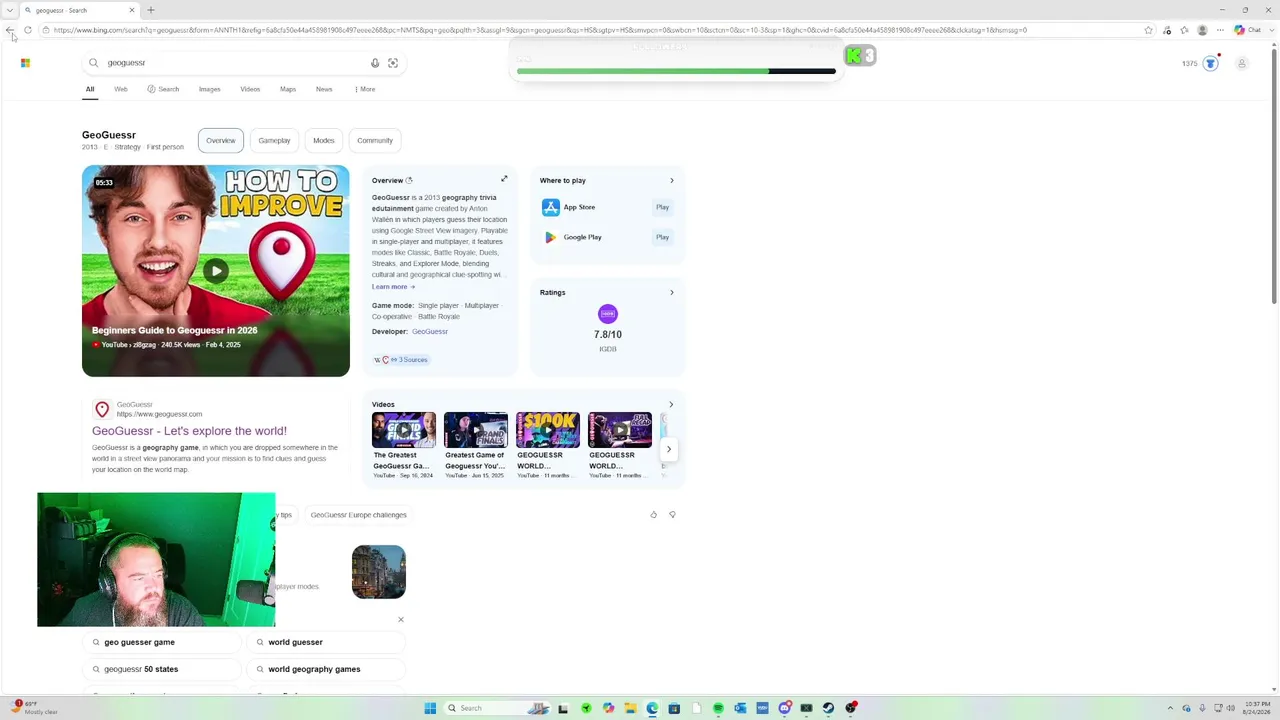Open 'GeoGuessr - Let's explore the world!' result
This screenshot has width=1280, height=720.
[x=189, y=431]
